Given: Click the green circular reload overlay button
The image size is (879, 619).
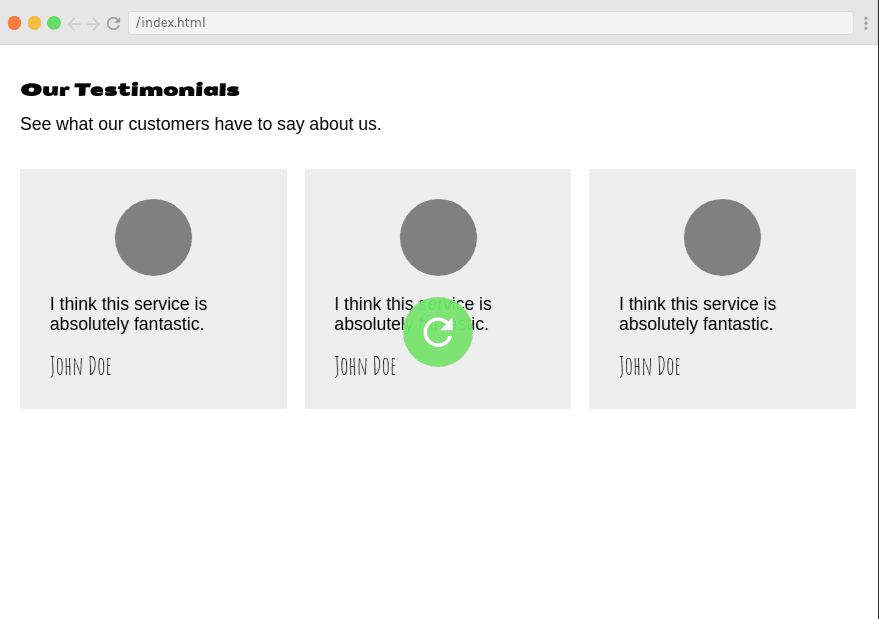Looking at the screenshot, I should (438, 332).
